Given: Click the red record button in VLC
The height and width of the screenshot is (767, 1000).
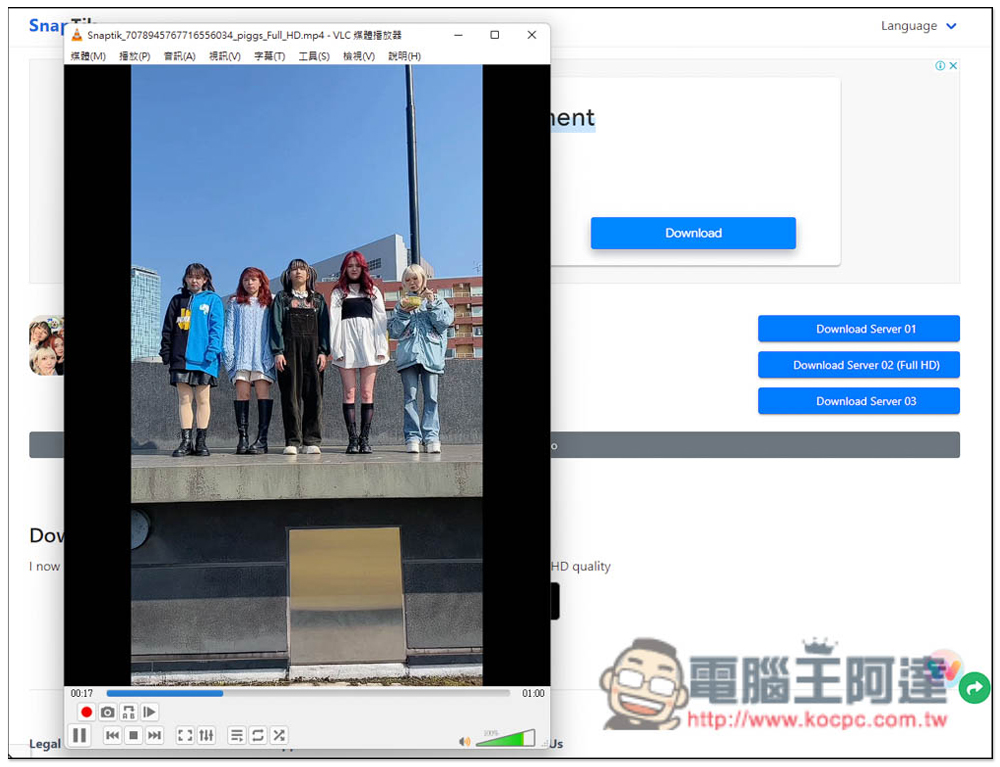Looking at the screenshot, I should pyautogui.click(x=86, y=712).
